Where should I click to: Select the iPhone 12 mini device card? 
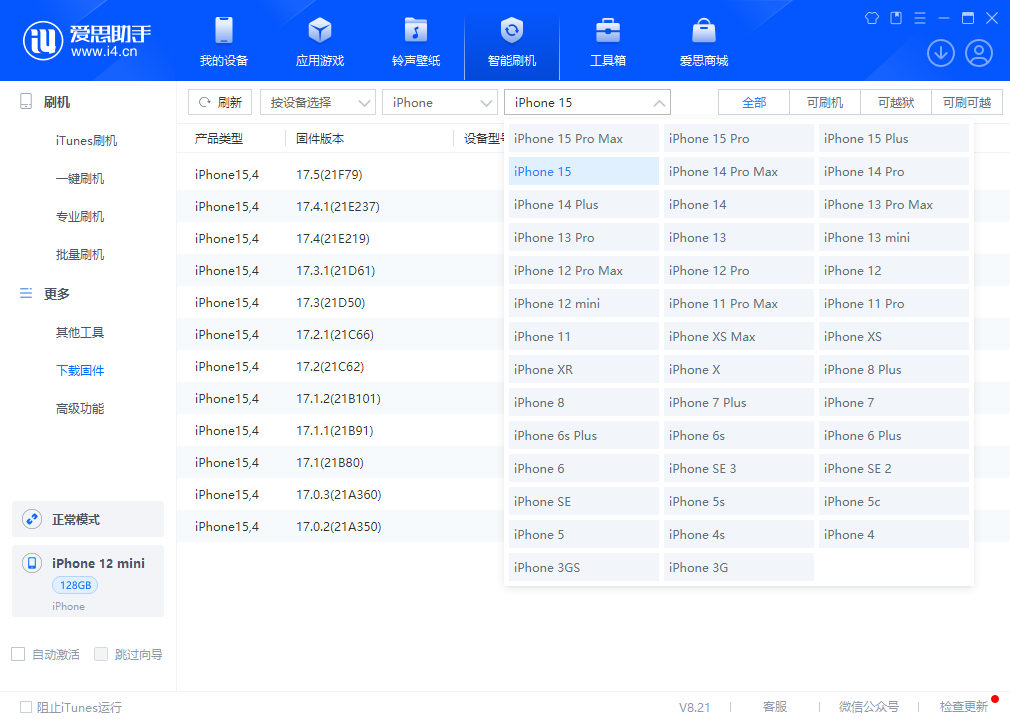point(88,581)
